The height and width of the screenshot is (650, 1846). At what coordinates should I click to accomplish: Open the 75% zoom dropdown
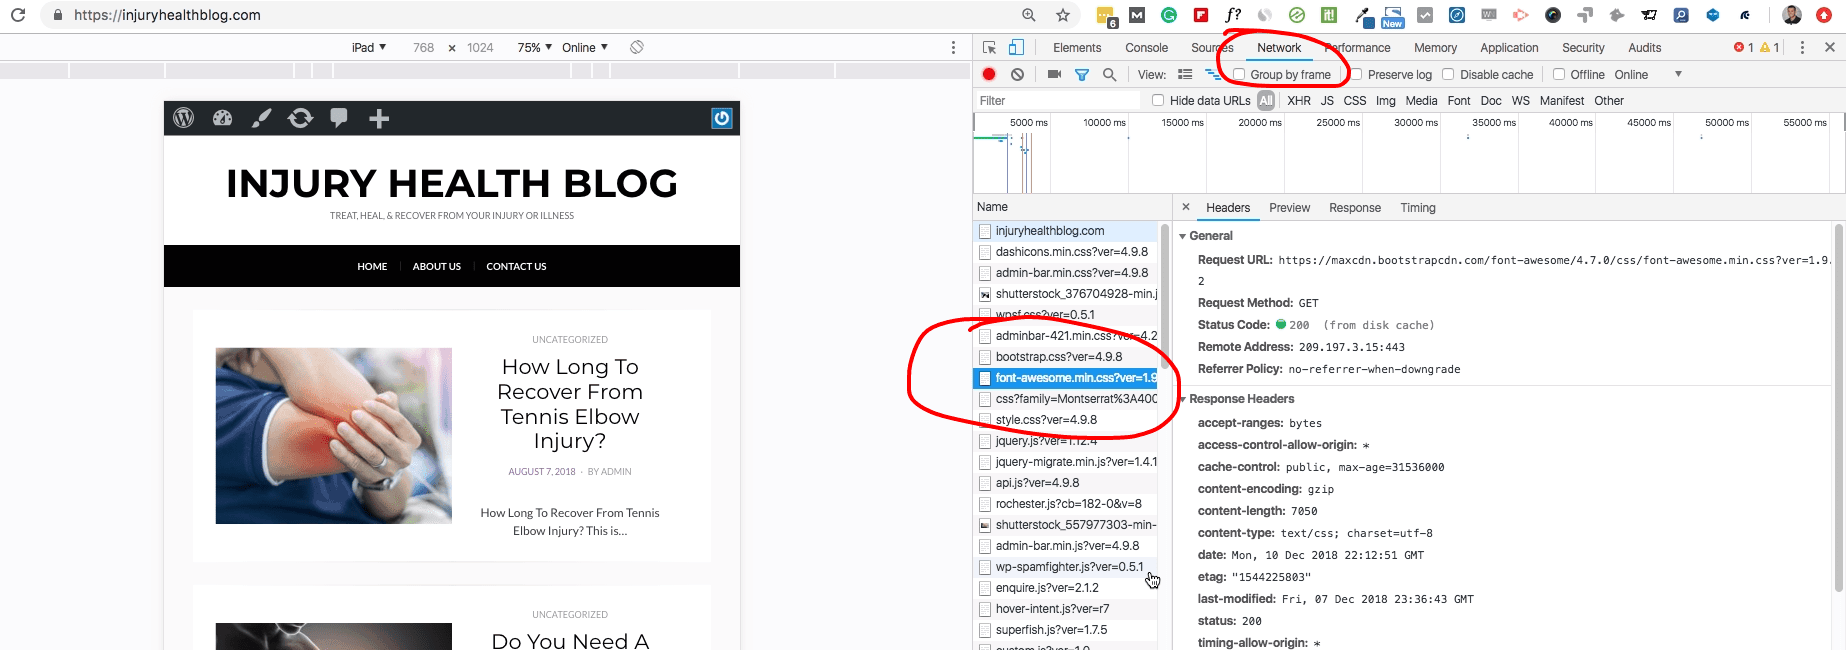(535, 47)
